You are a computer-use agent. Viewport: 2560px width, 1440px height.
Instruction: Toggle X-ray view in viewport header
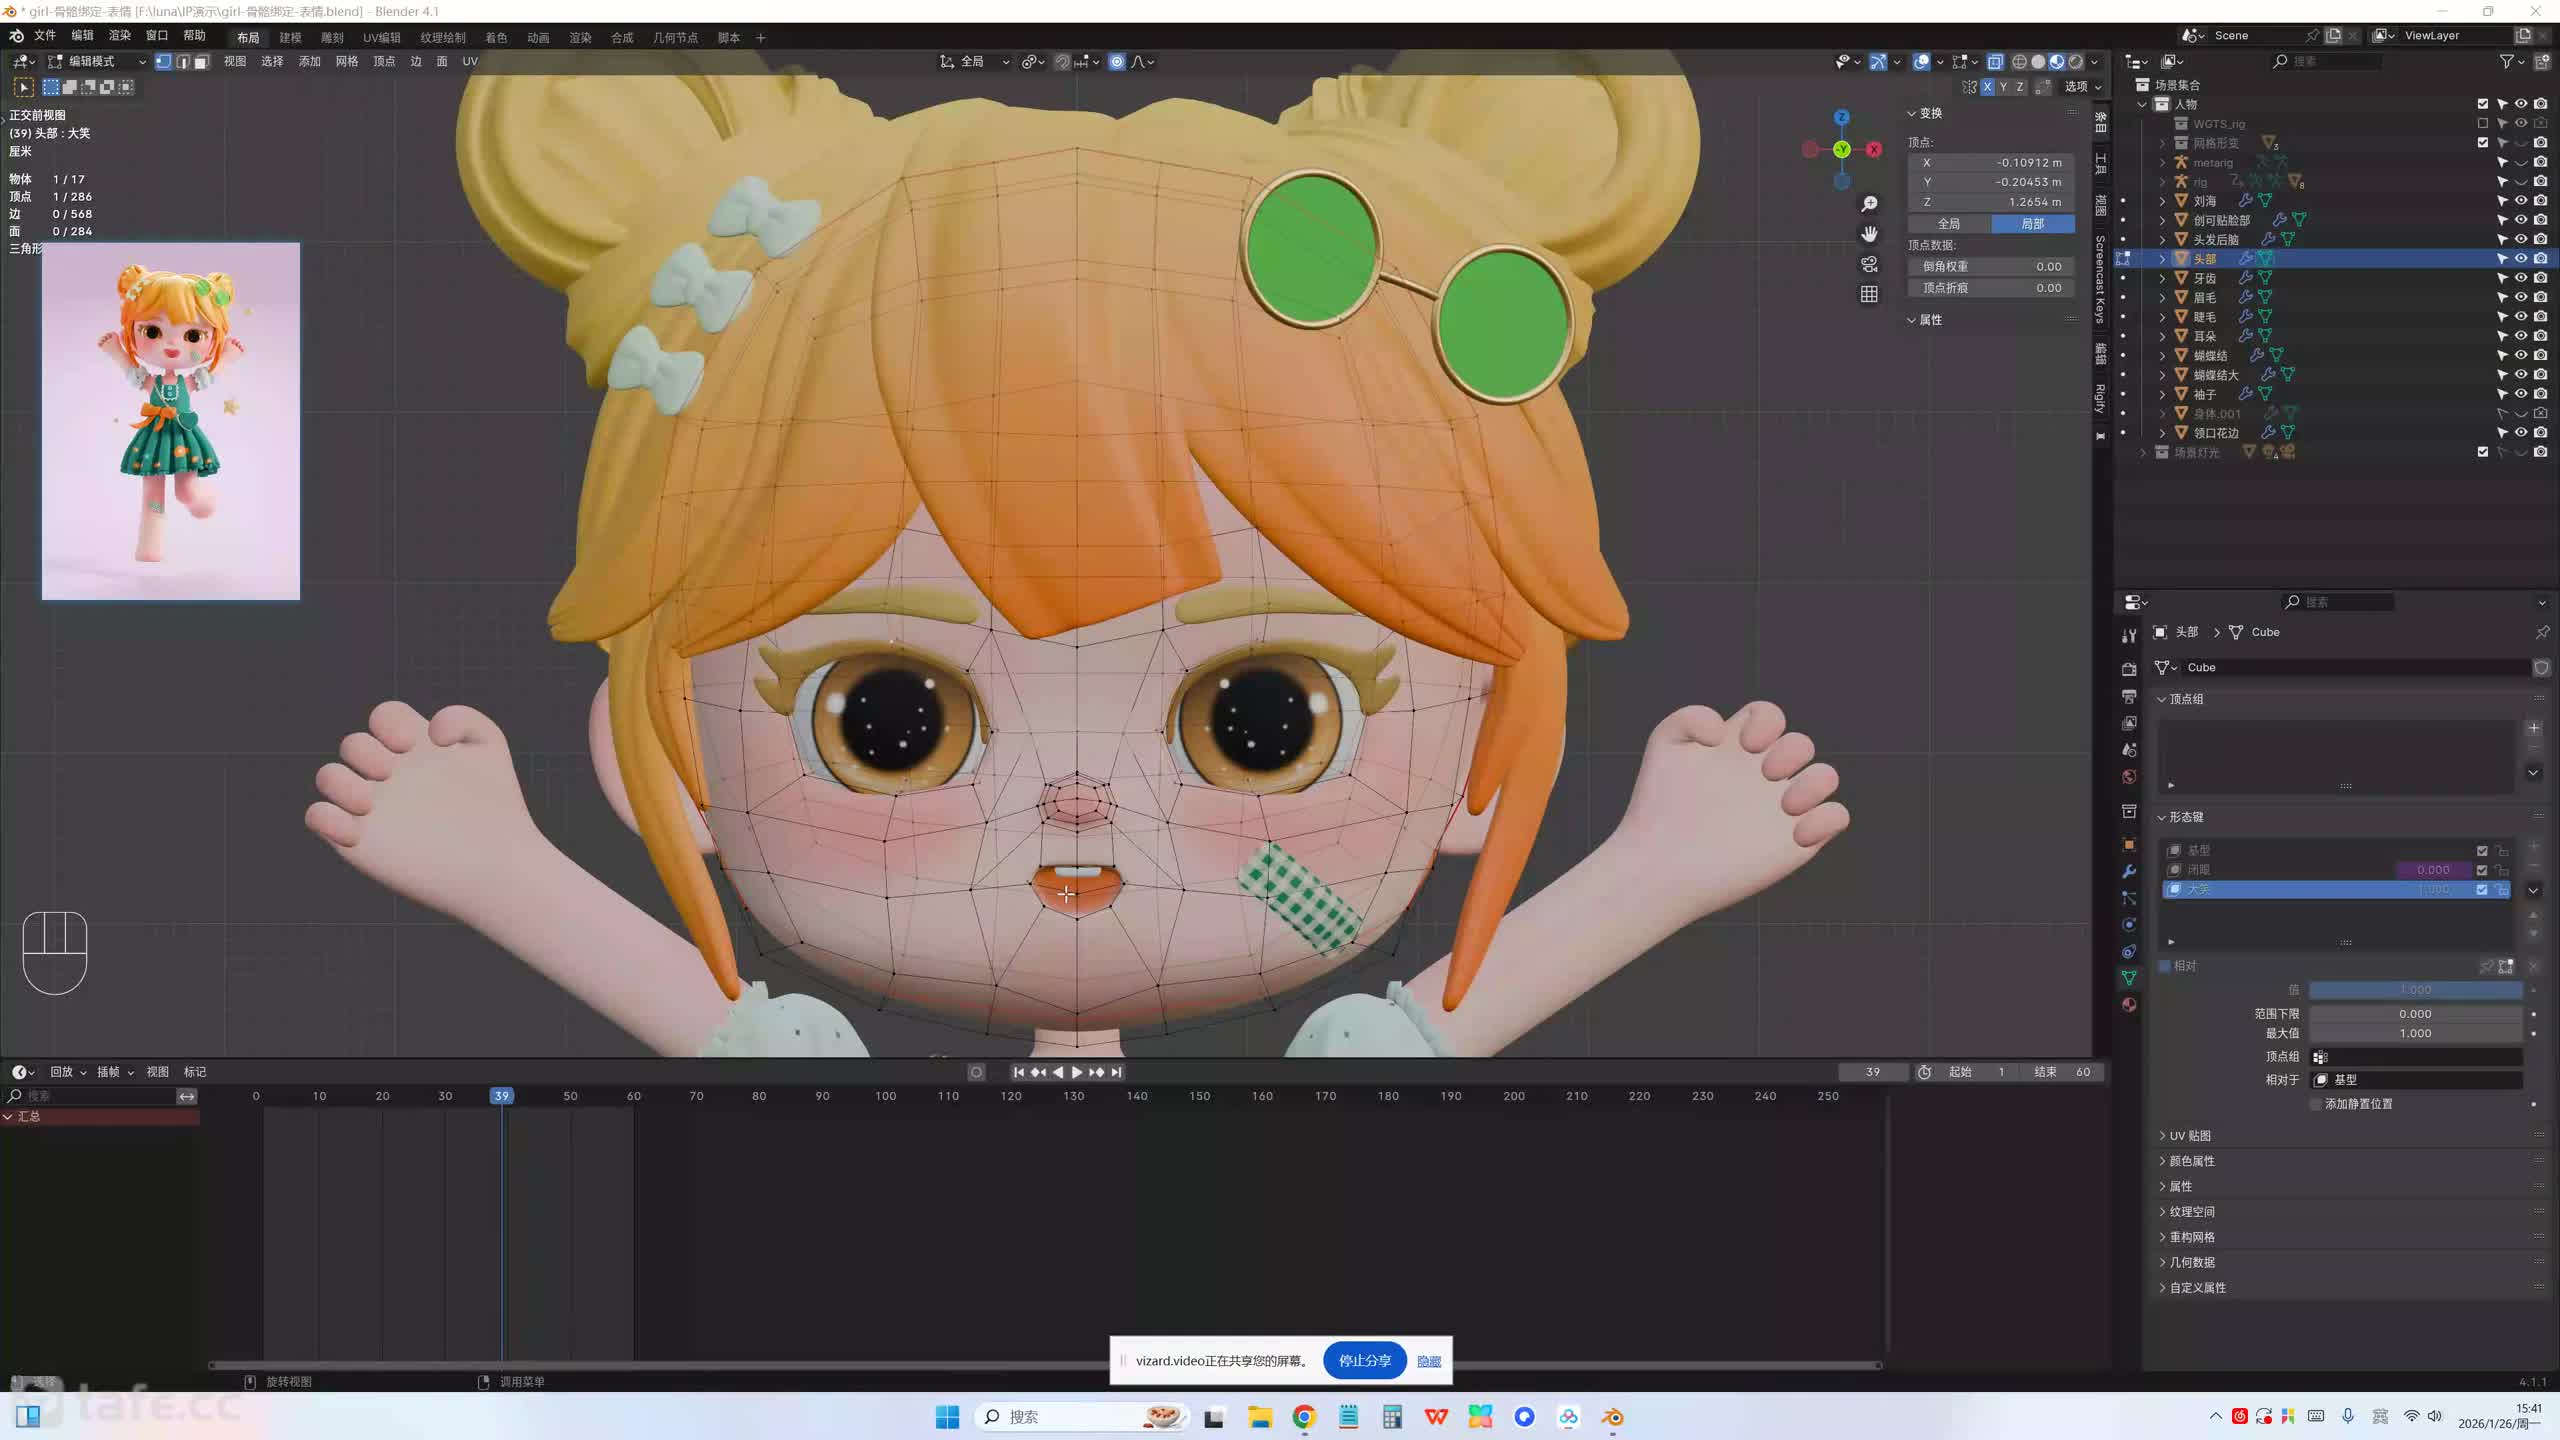tap(1994, 62)
